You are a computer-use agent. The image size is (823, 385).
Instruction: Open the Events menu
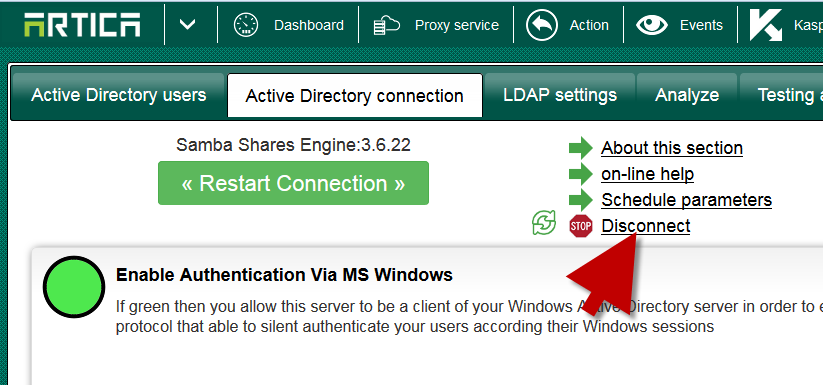click(x=701, y=25)
